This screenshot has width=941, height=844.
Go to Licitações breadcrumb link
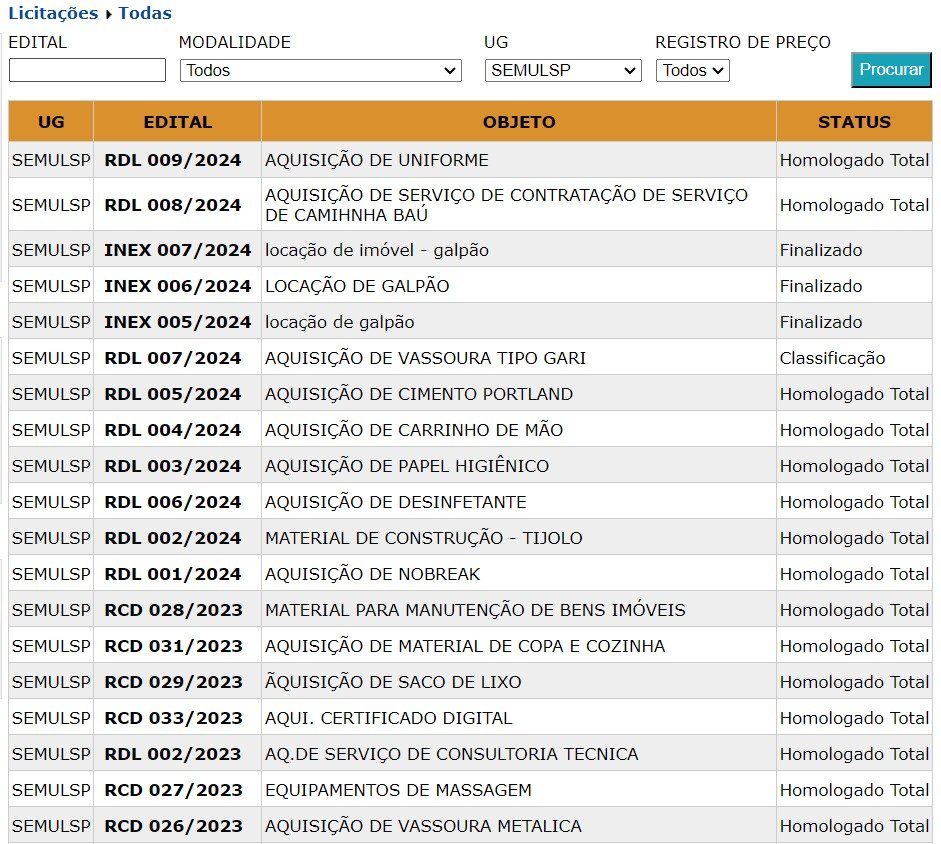coord(53,13)
